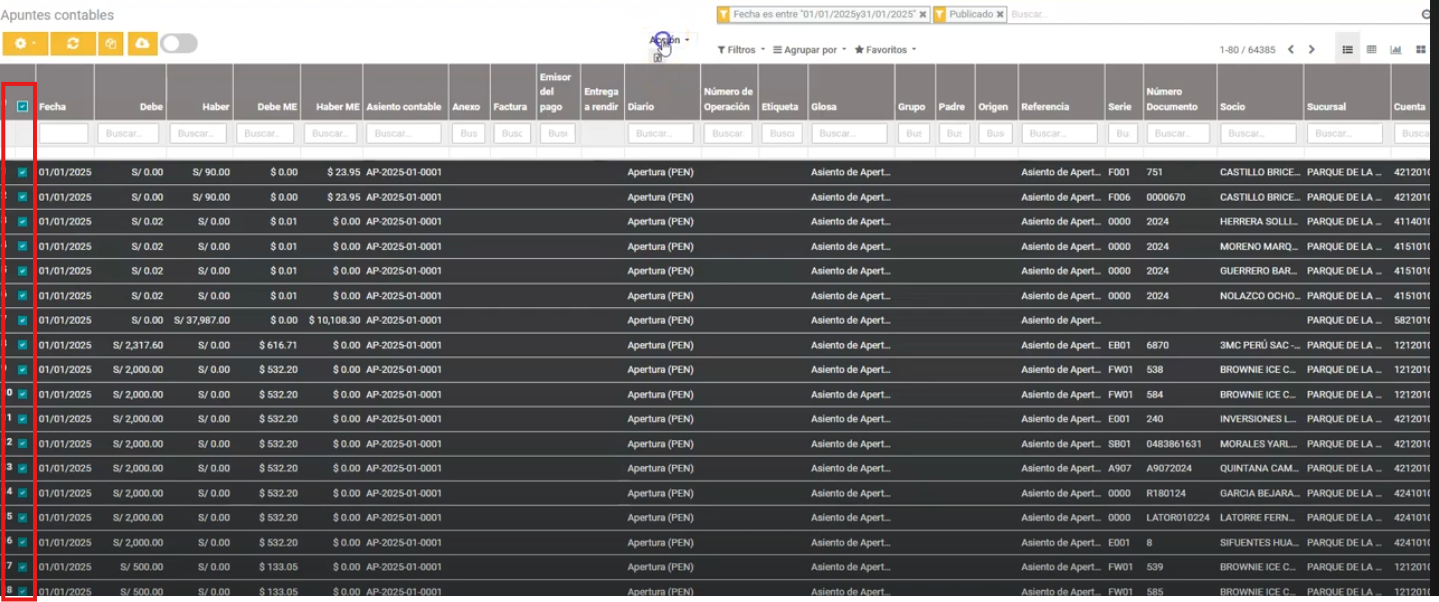The width and height of the screenshot is (1439, 602).
Task: Toggle the switch beside the yellow buttons
Action: point(179,44)
